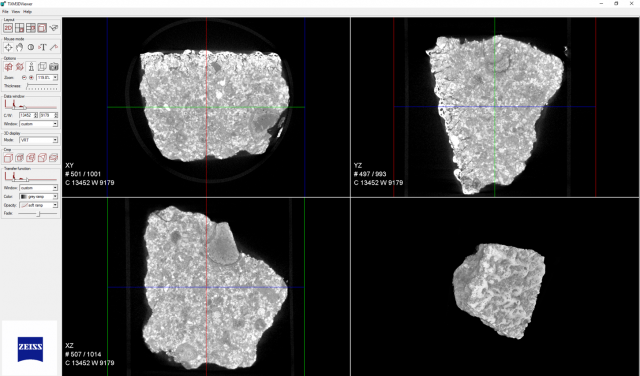Select the 2D layout icon
The image size is (640, 376).
8,28
